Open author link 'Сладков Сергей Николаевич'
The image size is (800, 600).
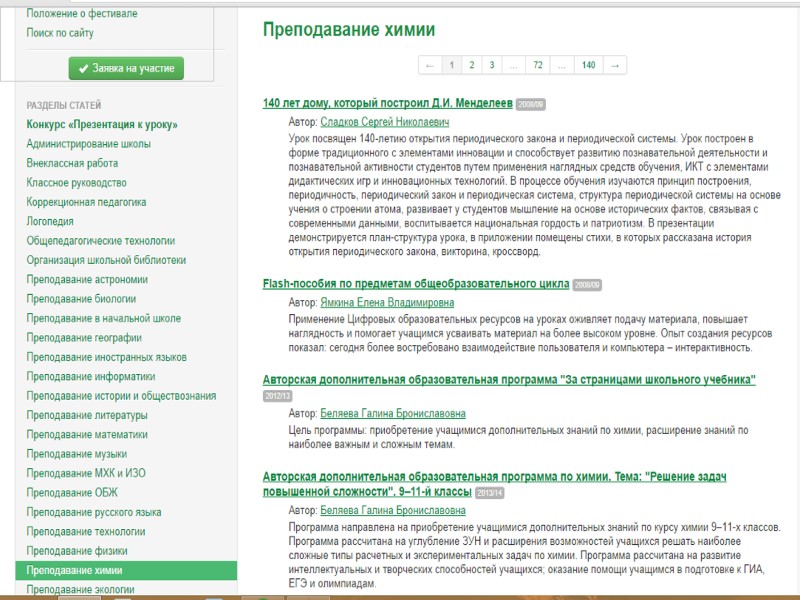[x=385, y=122]
